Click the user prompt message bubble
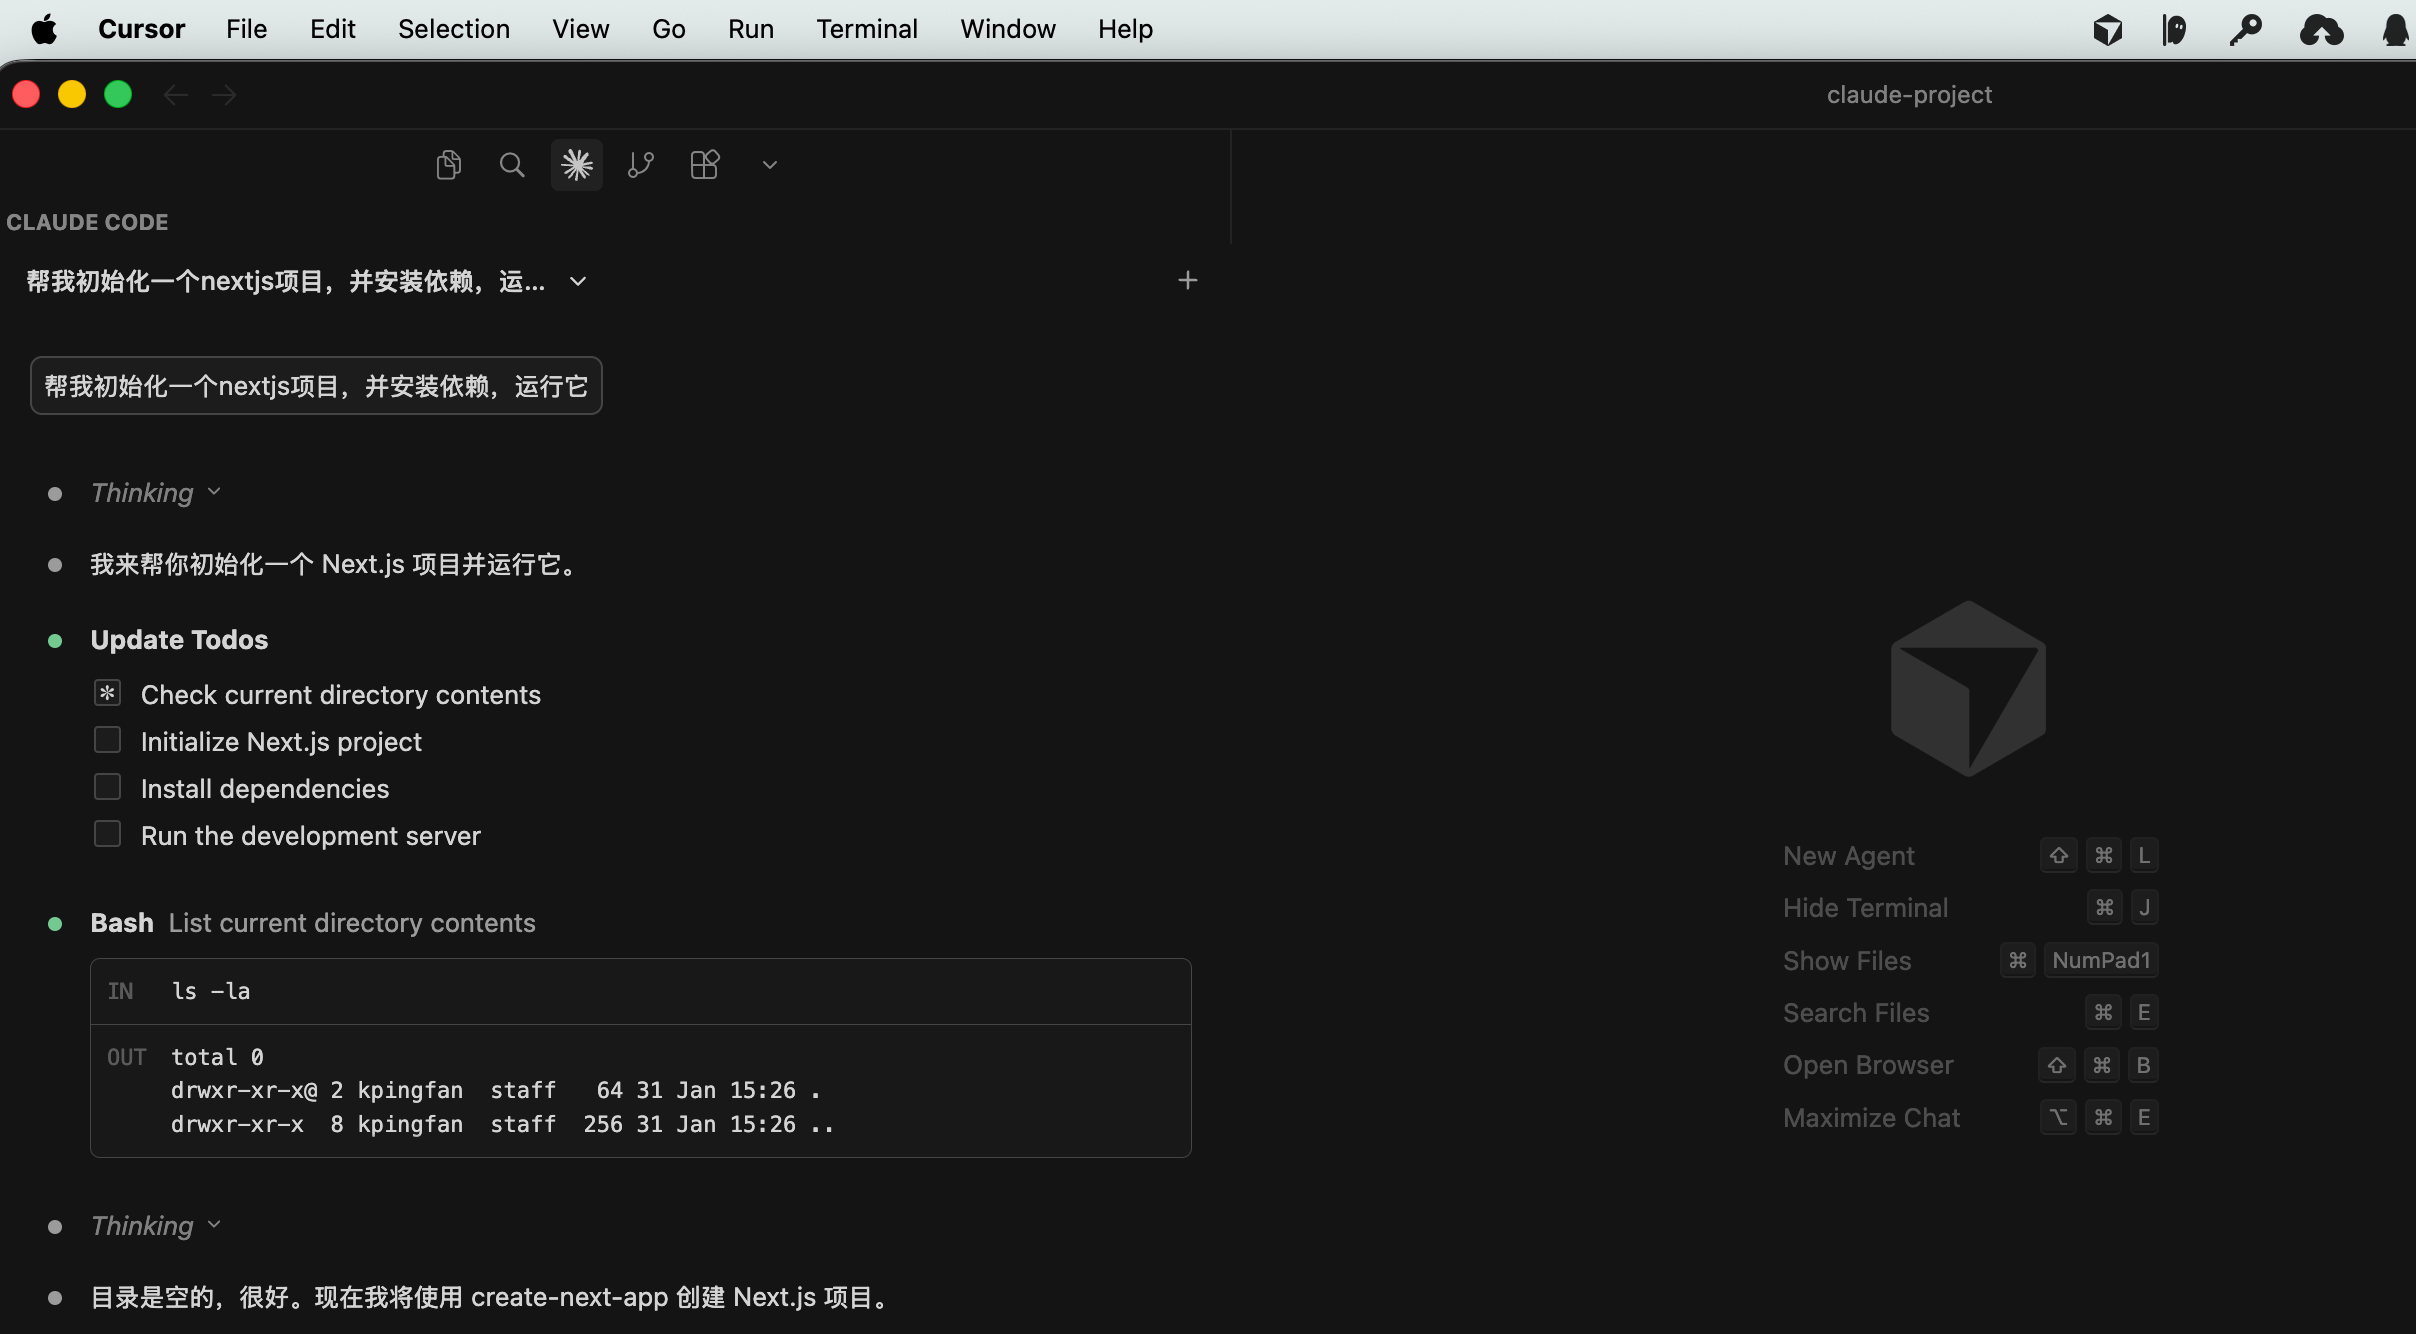Screen dimensions: 2416x1334 (x=316, y=386)
